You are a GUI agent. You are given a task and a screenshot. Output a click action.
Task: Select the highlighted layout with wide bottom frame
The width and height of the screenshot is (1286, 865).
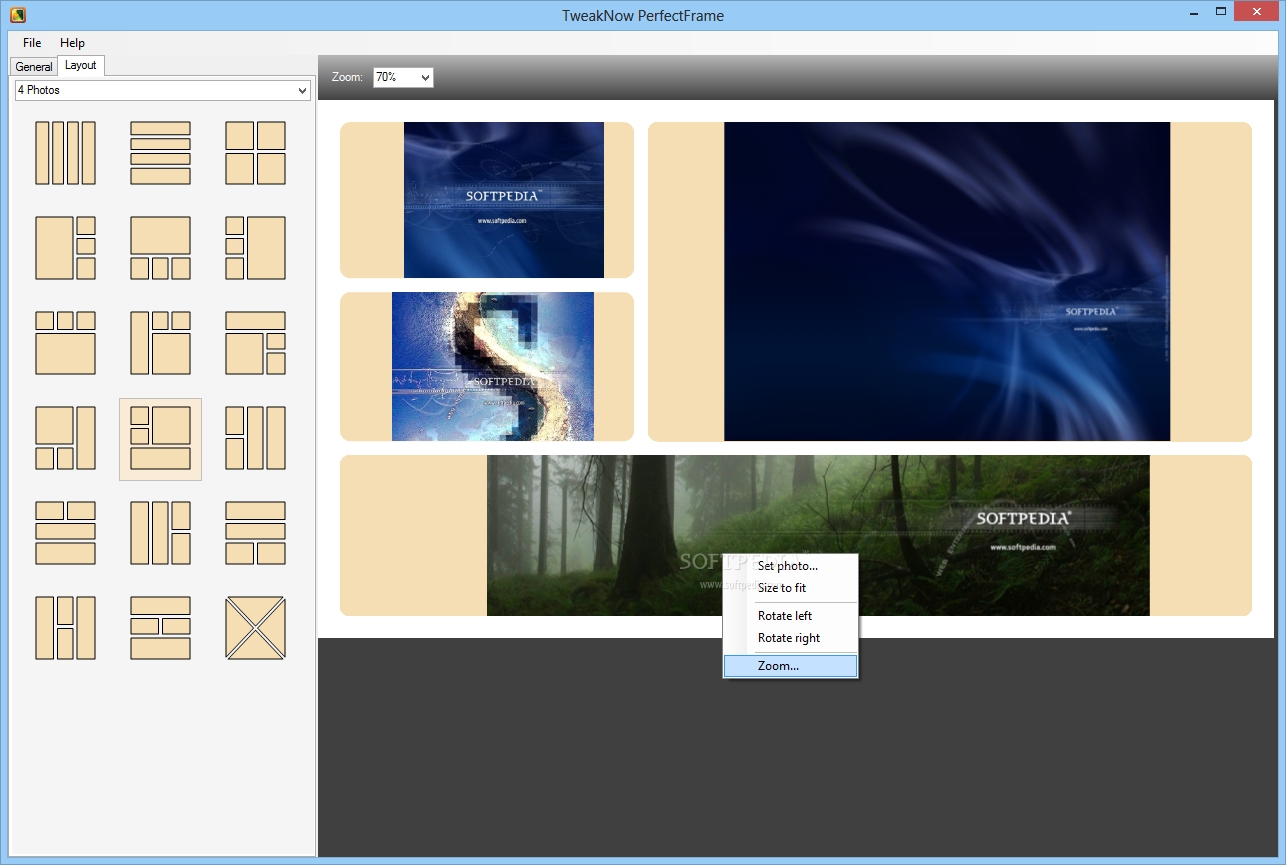click(x=160, y=439)
